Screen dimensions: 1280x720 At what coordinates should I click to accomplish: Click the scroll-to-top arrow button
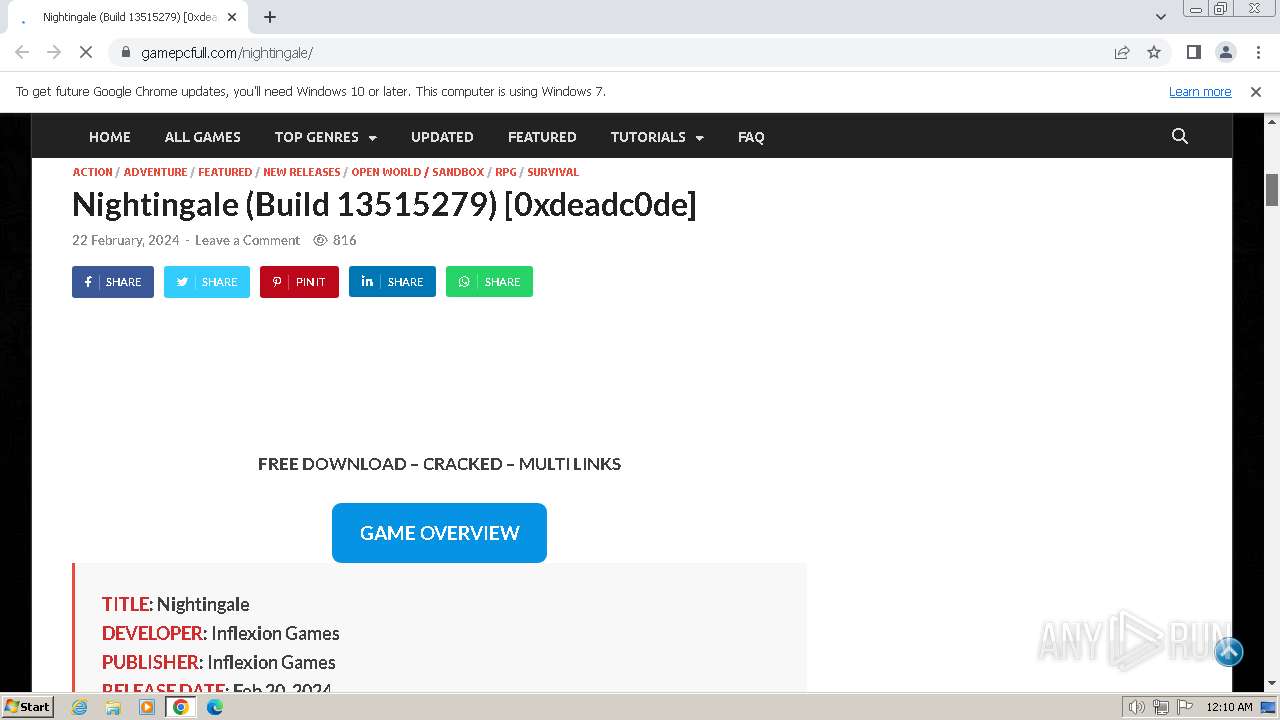(1229, 652)
